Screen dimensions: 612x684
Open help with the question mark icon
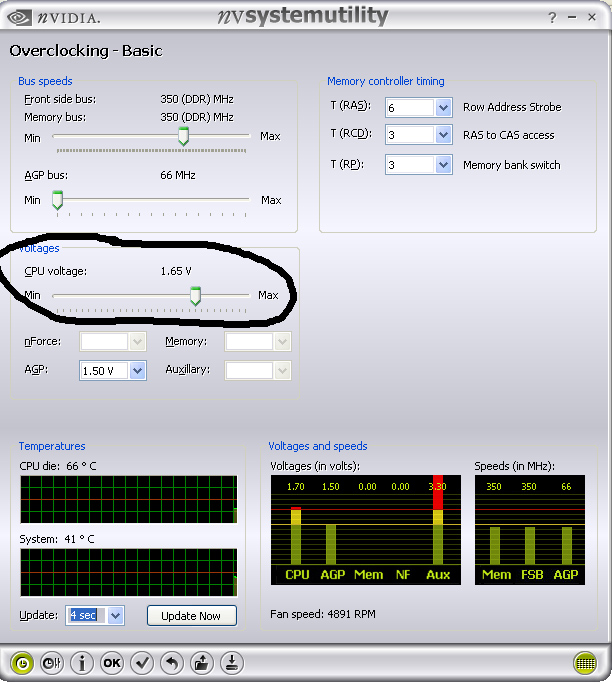(552, 17)
